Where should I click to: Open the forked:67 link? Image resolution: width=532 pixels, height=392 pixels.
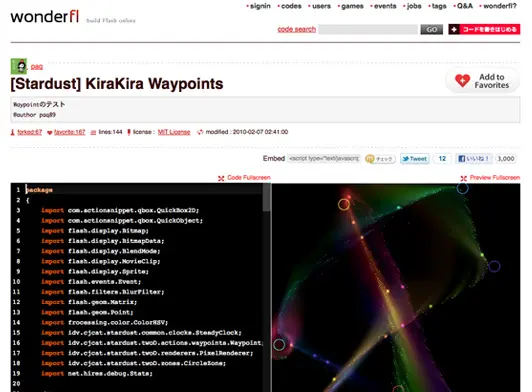[30, 132]
